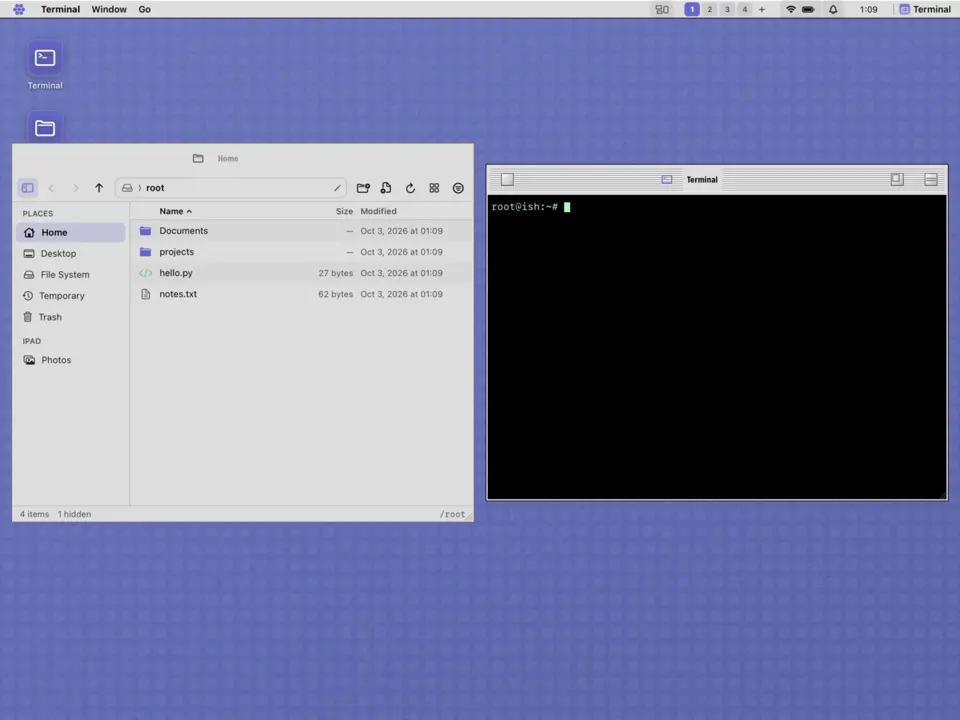Add a new workspace with plus button

pyautogui.click(x=762, y=9)
